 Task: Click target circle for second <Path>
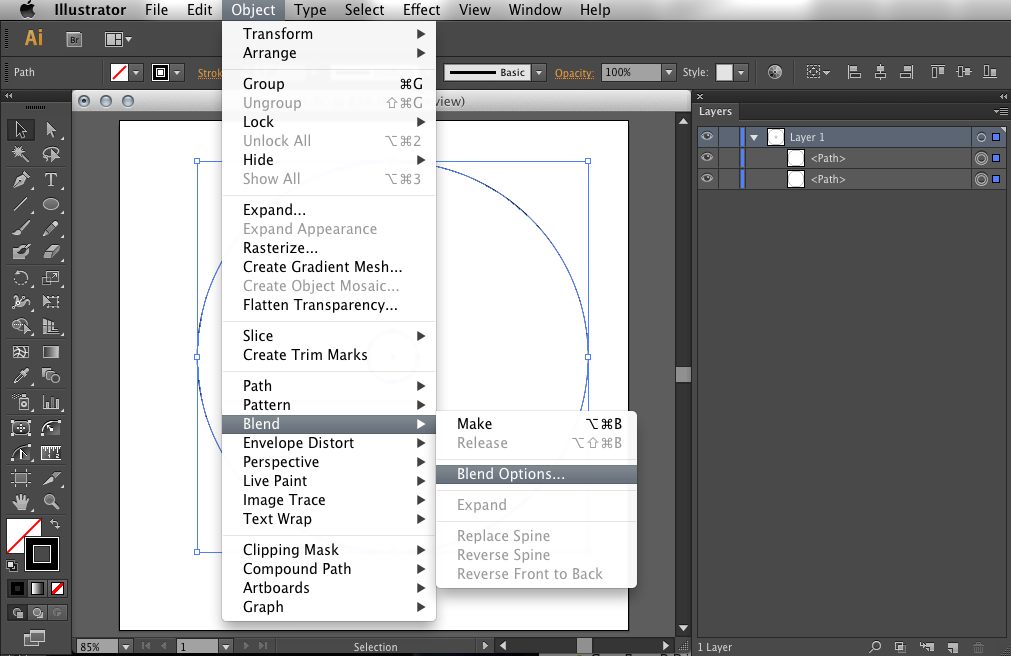981,179
